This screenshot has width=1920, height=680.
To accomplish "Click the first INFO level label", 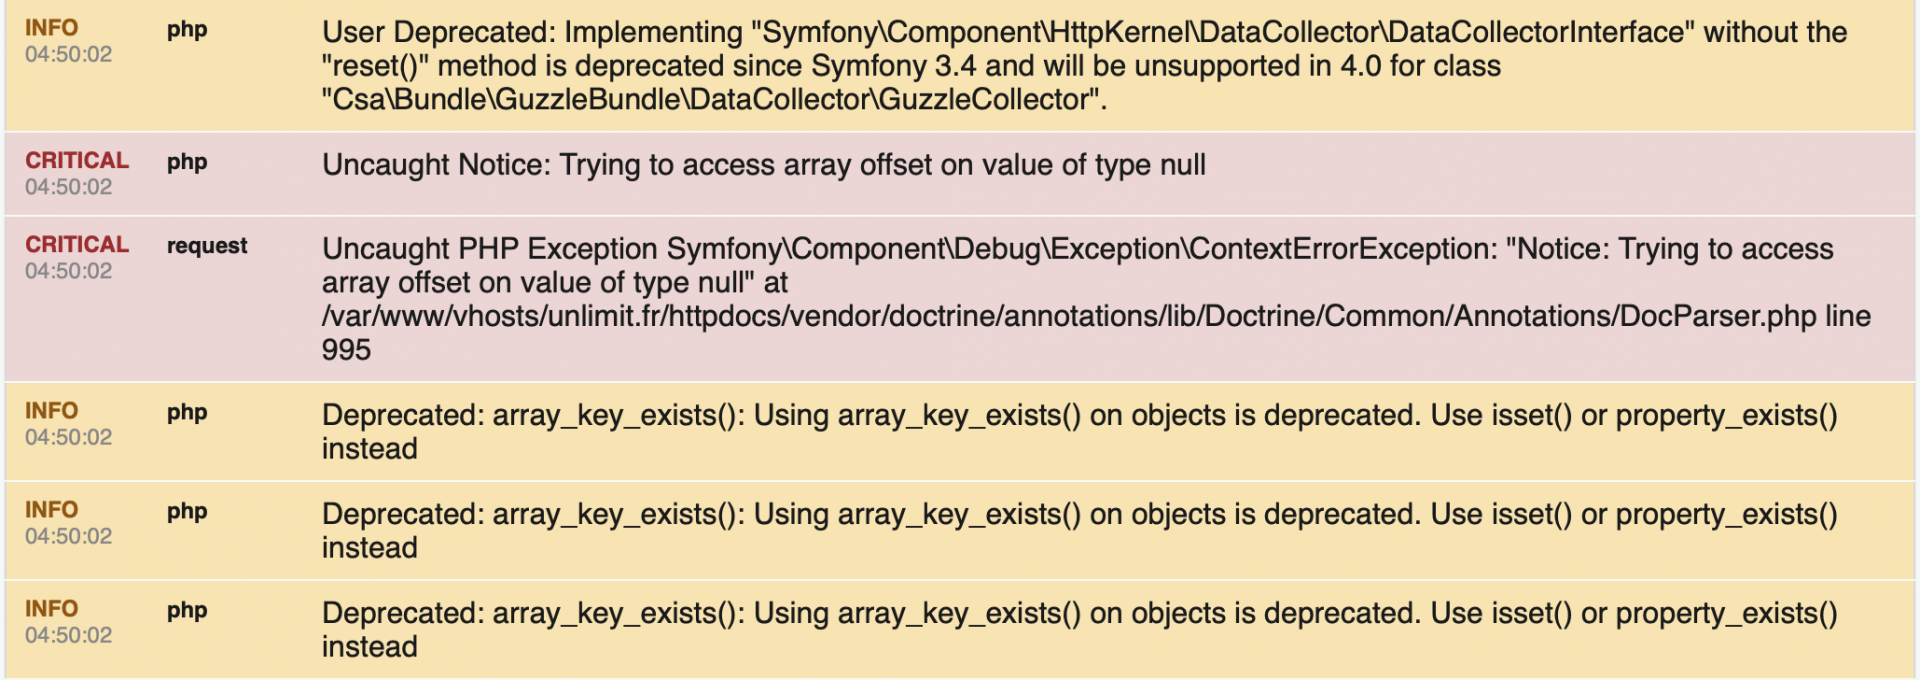I will click(x=52, y=28).
